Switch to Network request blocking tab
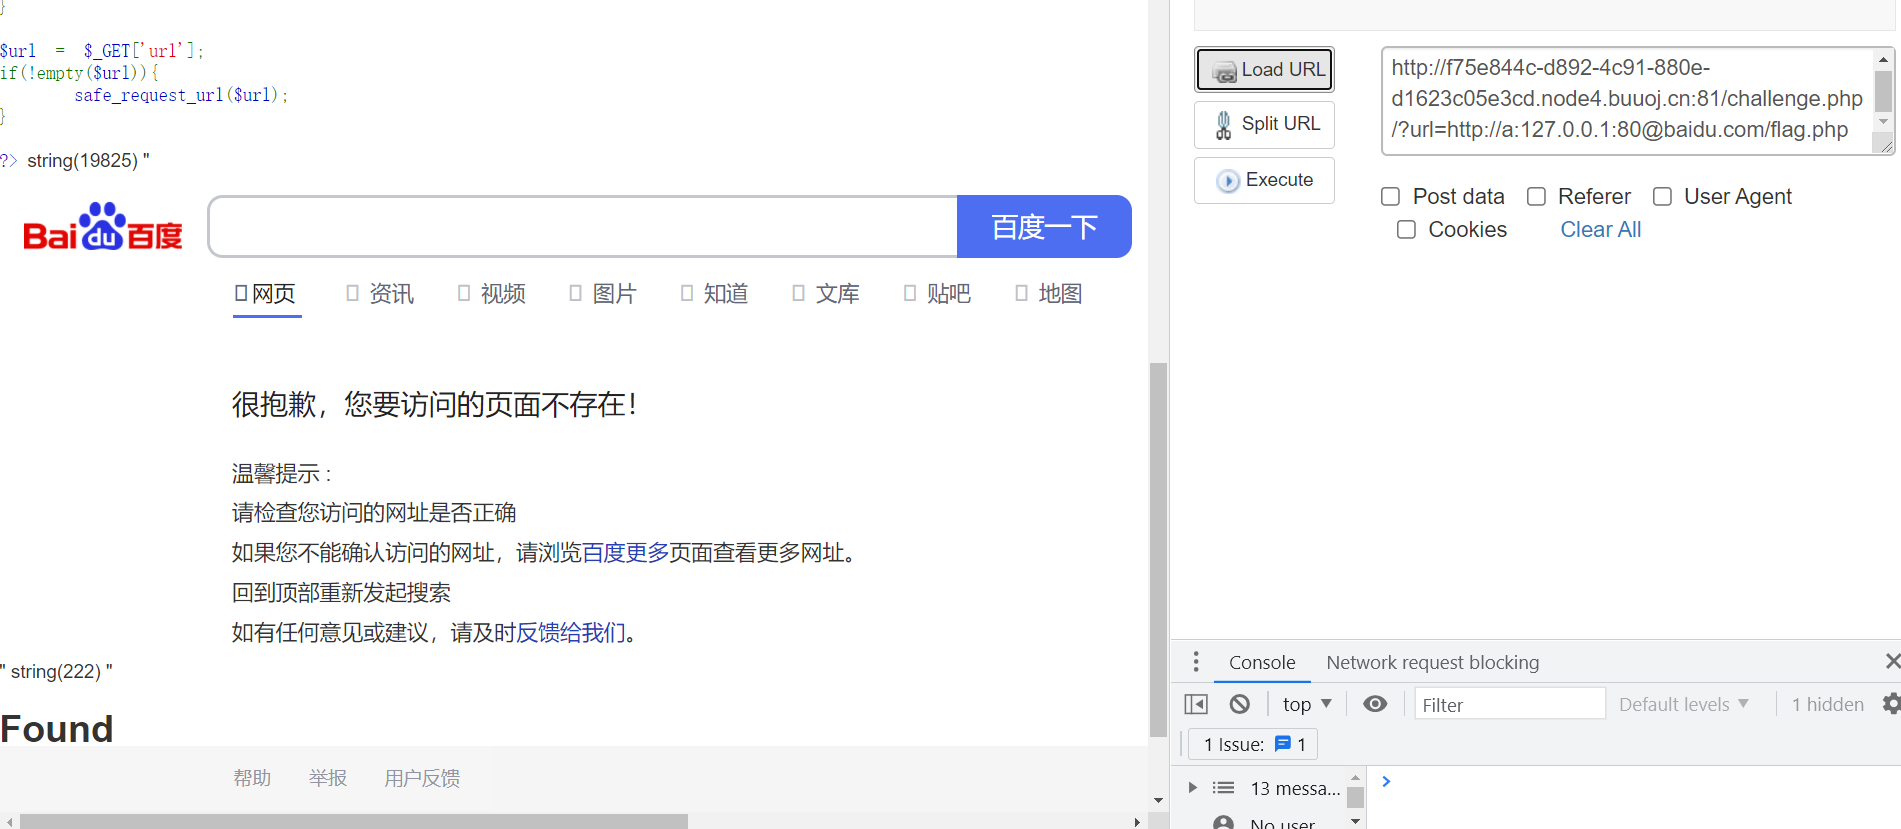Image resolution: width=1901 pixels, height=829 pixels. 1432,663
